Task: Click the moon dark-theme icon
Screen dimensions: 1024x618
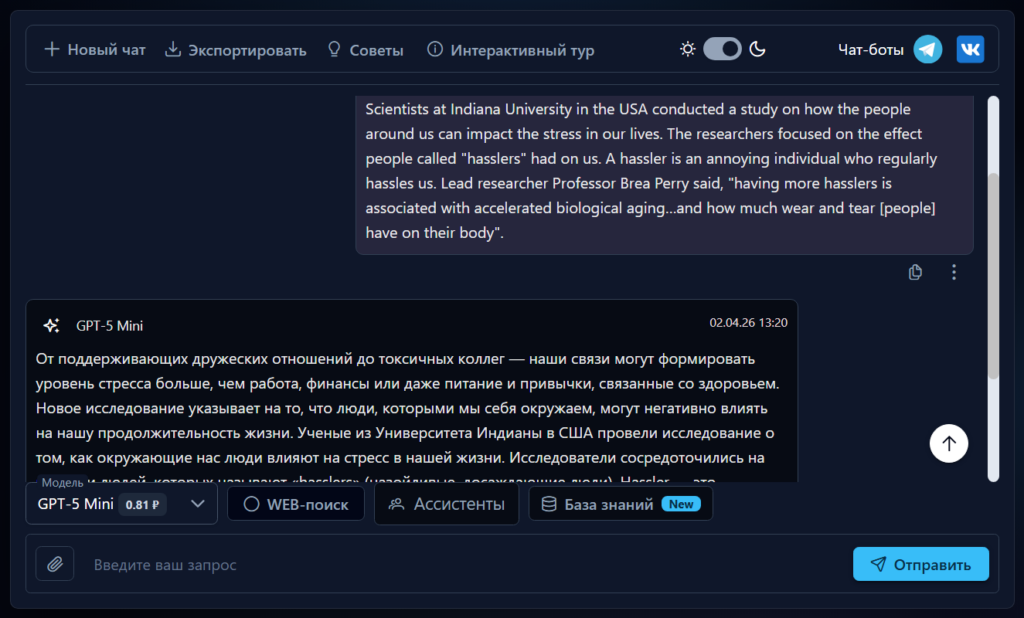Action: (758, 49)
